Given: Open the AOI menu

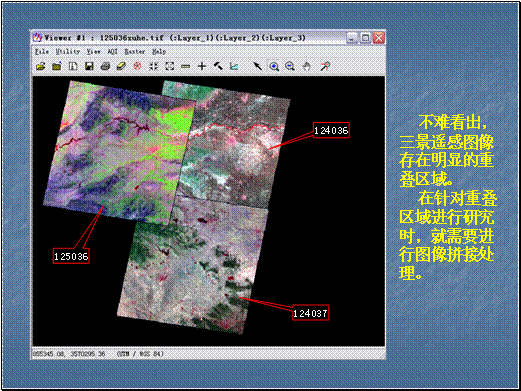Looking at the screenshot, I should 112,52.
